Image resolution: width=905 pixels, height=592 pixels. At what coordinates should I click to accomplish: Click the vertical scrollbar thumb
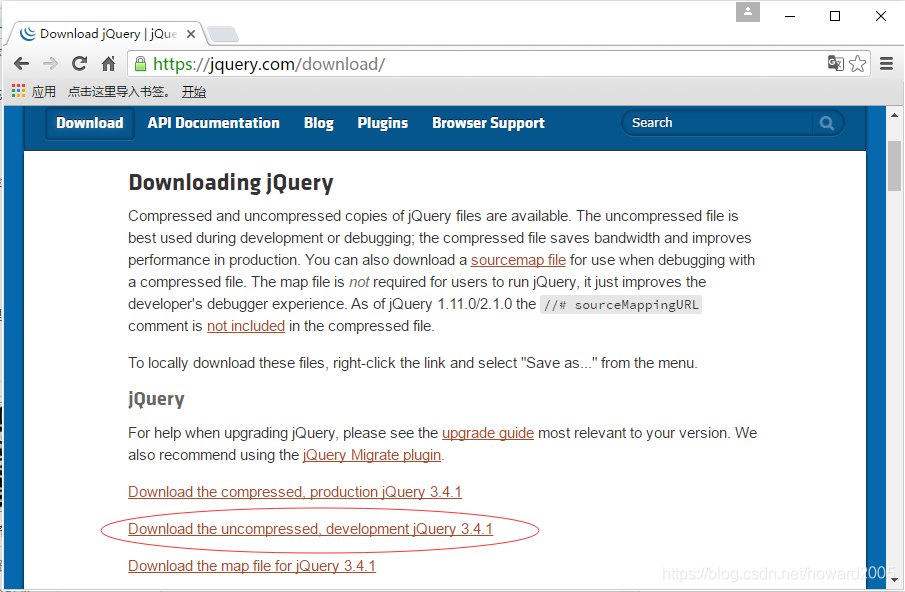point(895,166)
